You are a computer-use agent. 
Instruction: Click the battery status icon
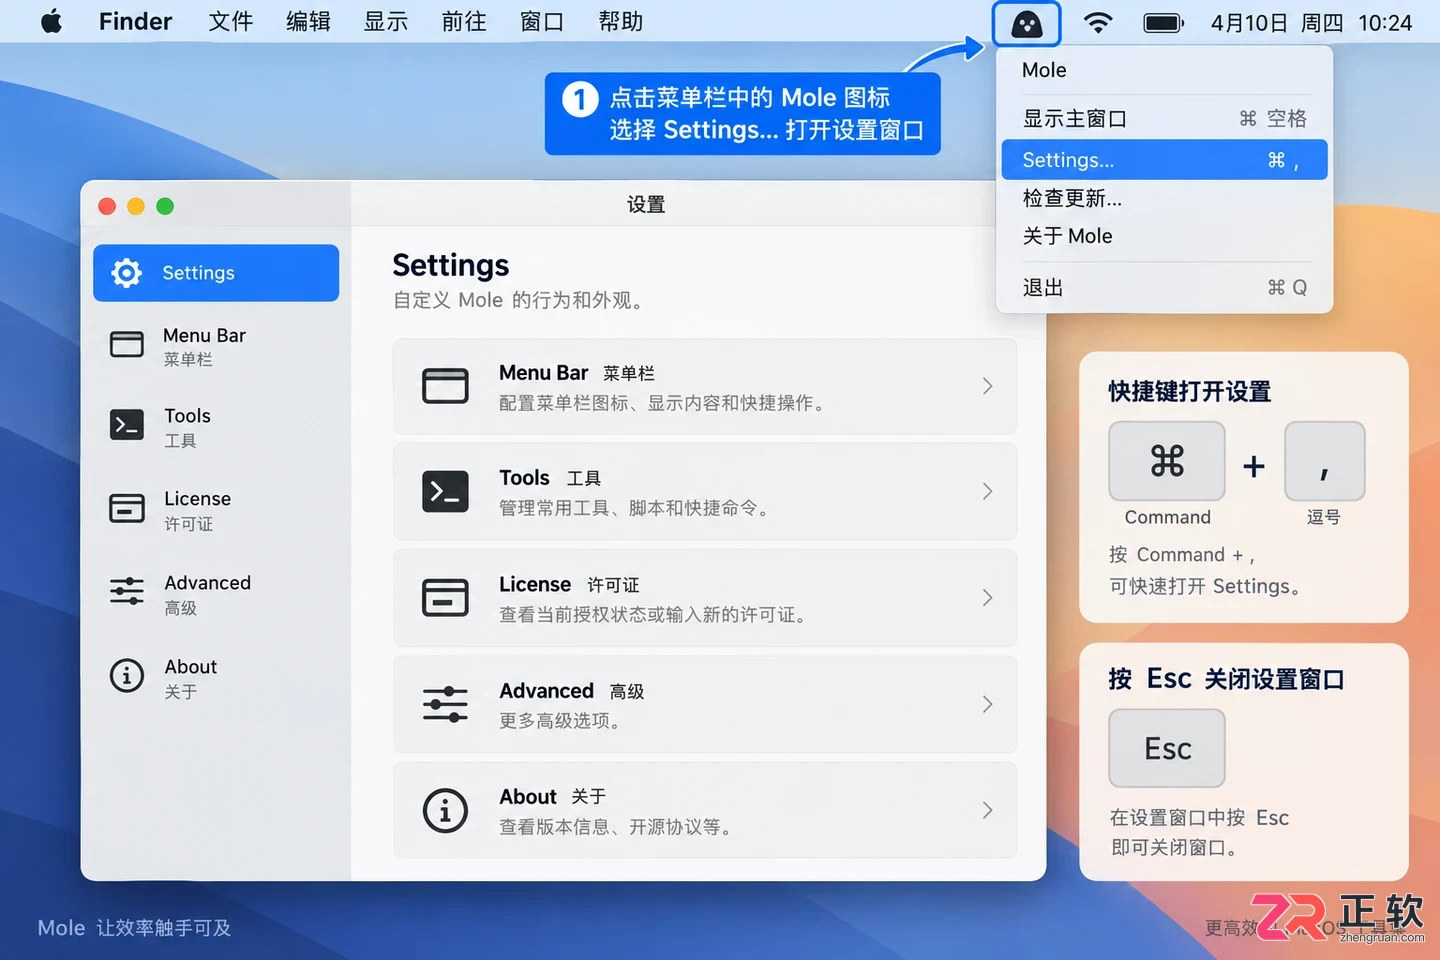[x=1163, y=22]
